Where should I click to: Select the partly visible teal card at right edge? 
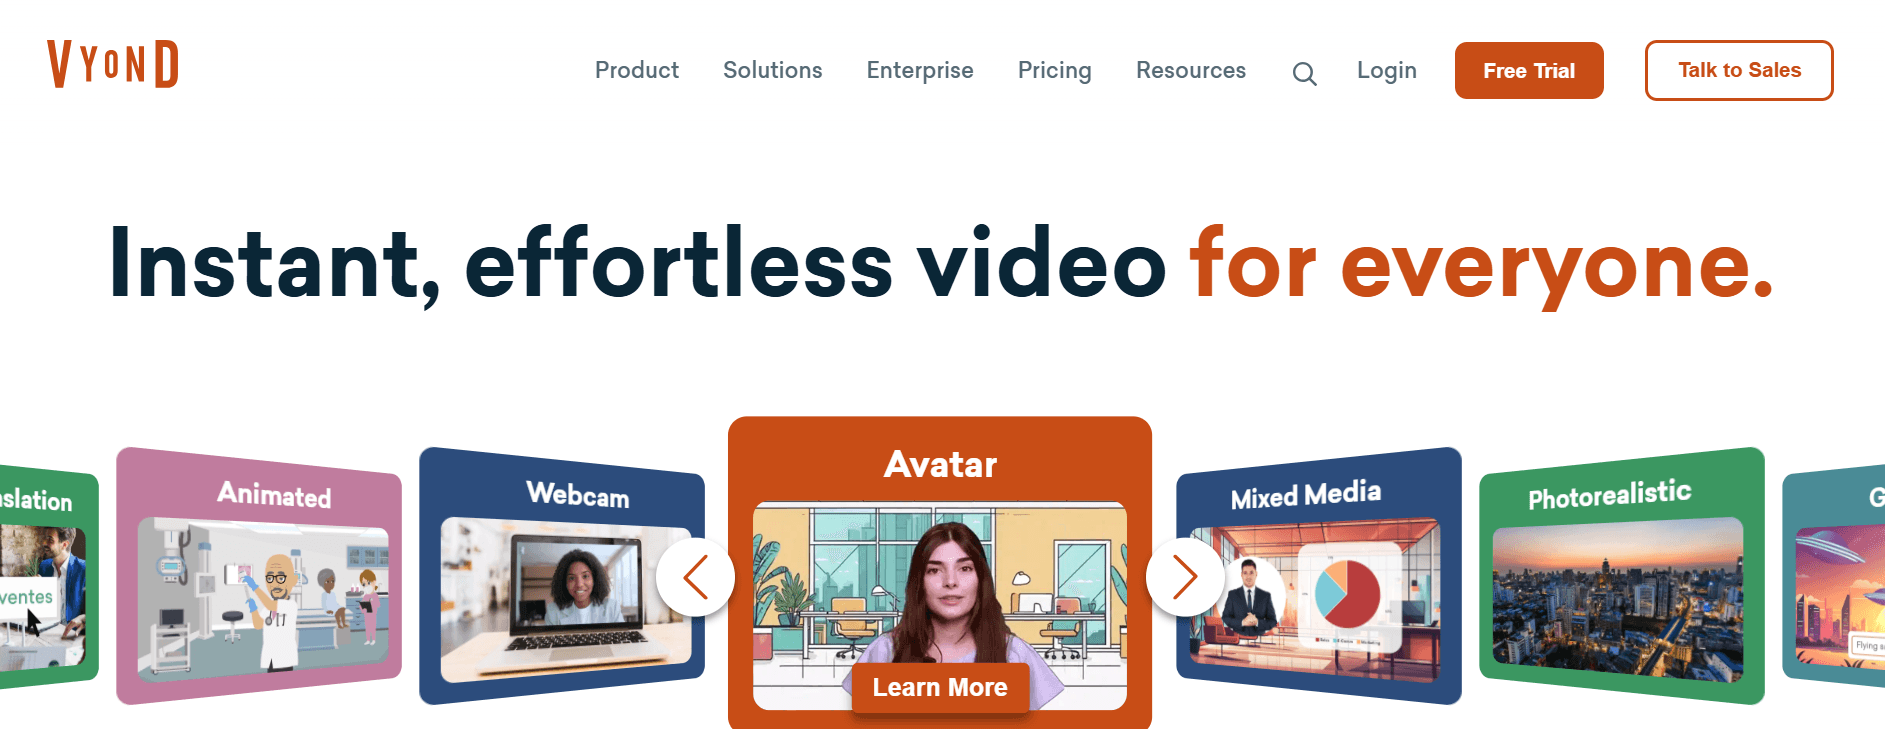tap(1834, 576)
